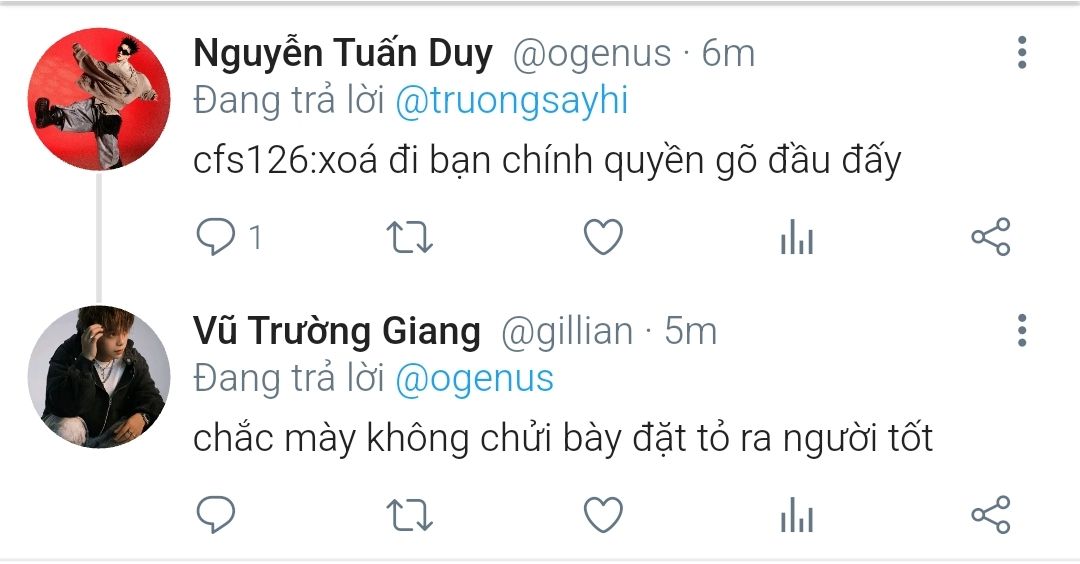
Task: Open Vũ Trường Giang's profile picture
Action: [99, 377]
